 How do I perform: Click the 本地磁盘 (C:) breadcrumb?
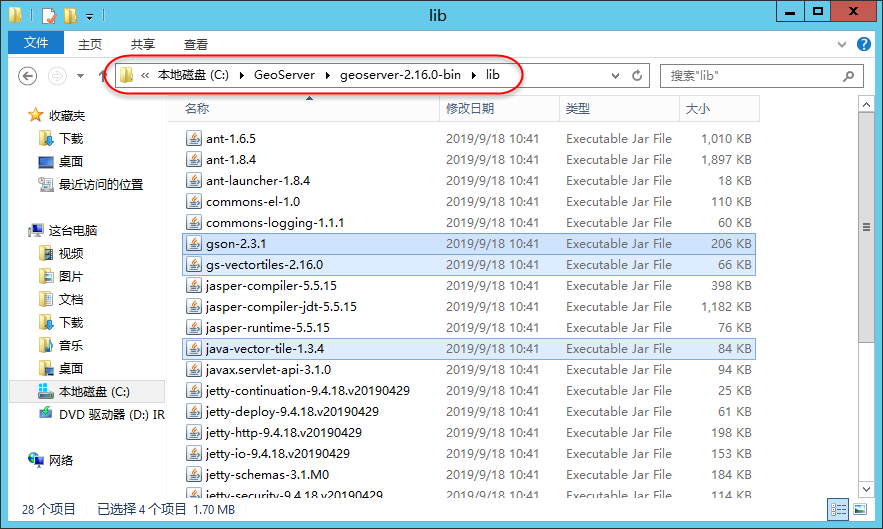click(193, 75)
